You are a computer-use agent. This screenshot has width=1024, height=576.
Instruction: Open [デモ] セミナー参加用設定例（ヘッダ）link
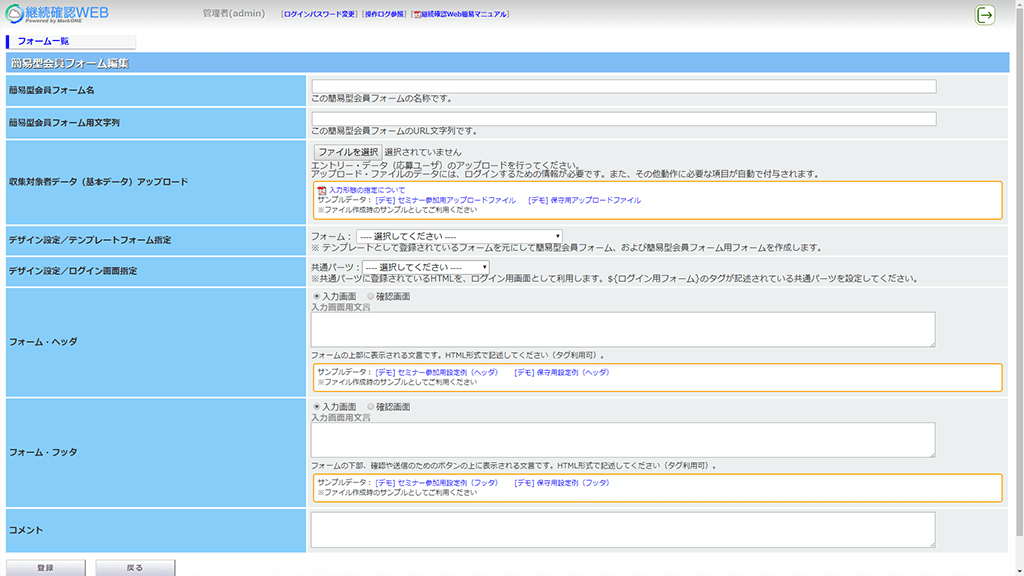point(436,372)
